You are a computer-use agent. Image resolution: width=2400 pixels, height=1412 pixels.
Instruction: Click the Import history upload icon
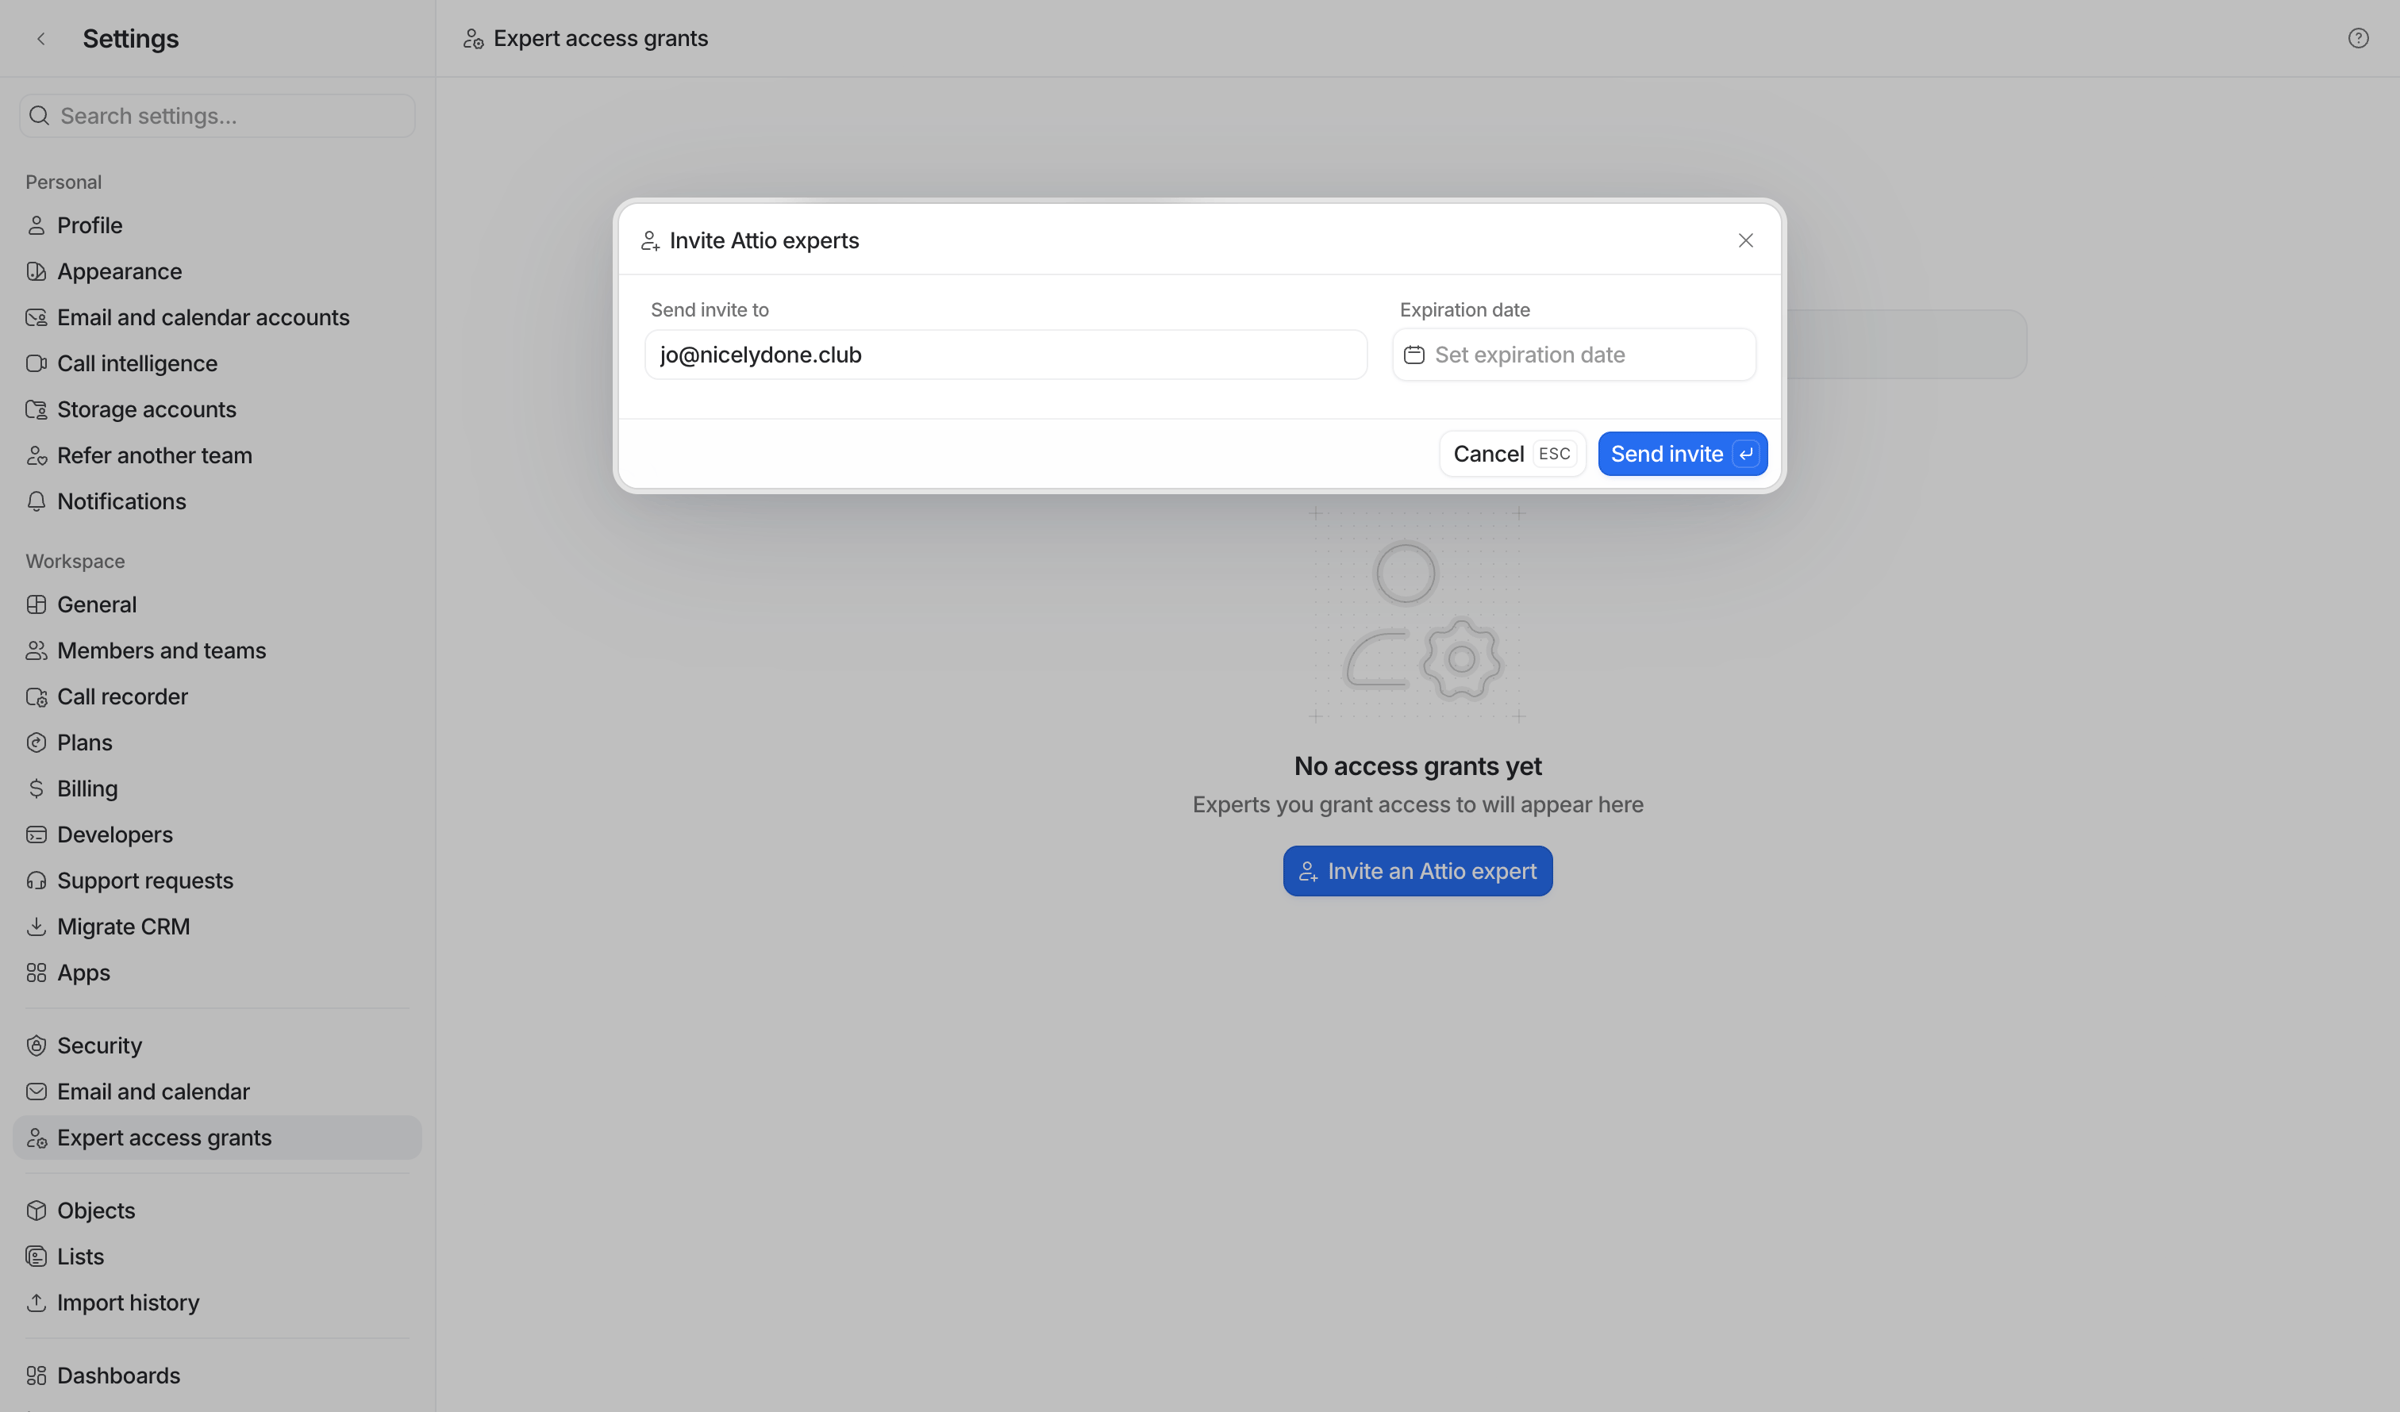37,1303
